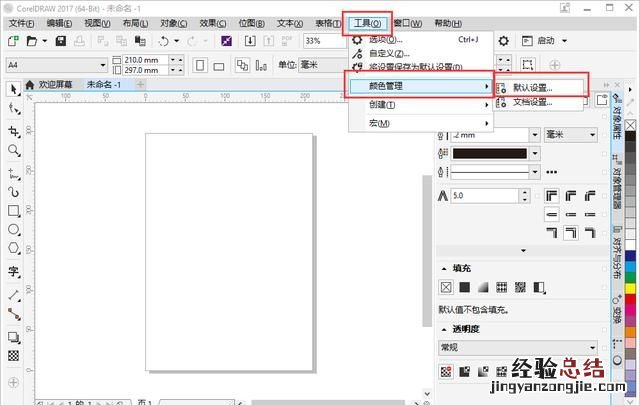Open the outline color dropdown arrow
This screenshot has height=405, width=640.
[535, 154]
